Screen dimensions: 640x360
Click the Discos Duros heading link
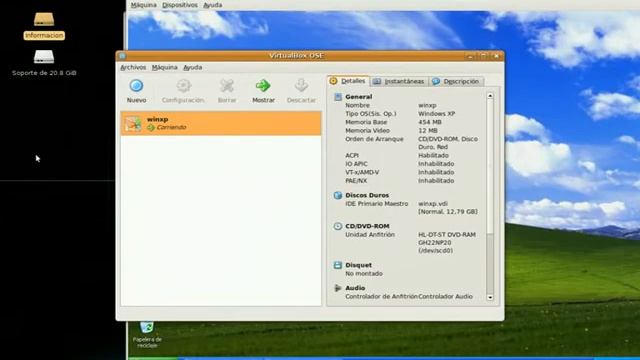[367, 195]
